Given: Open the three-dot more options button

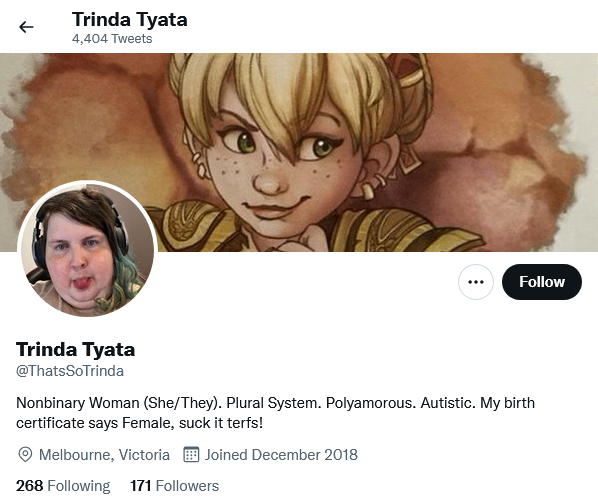Looking at the screenshot, I should click(x=476, y=282).
